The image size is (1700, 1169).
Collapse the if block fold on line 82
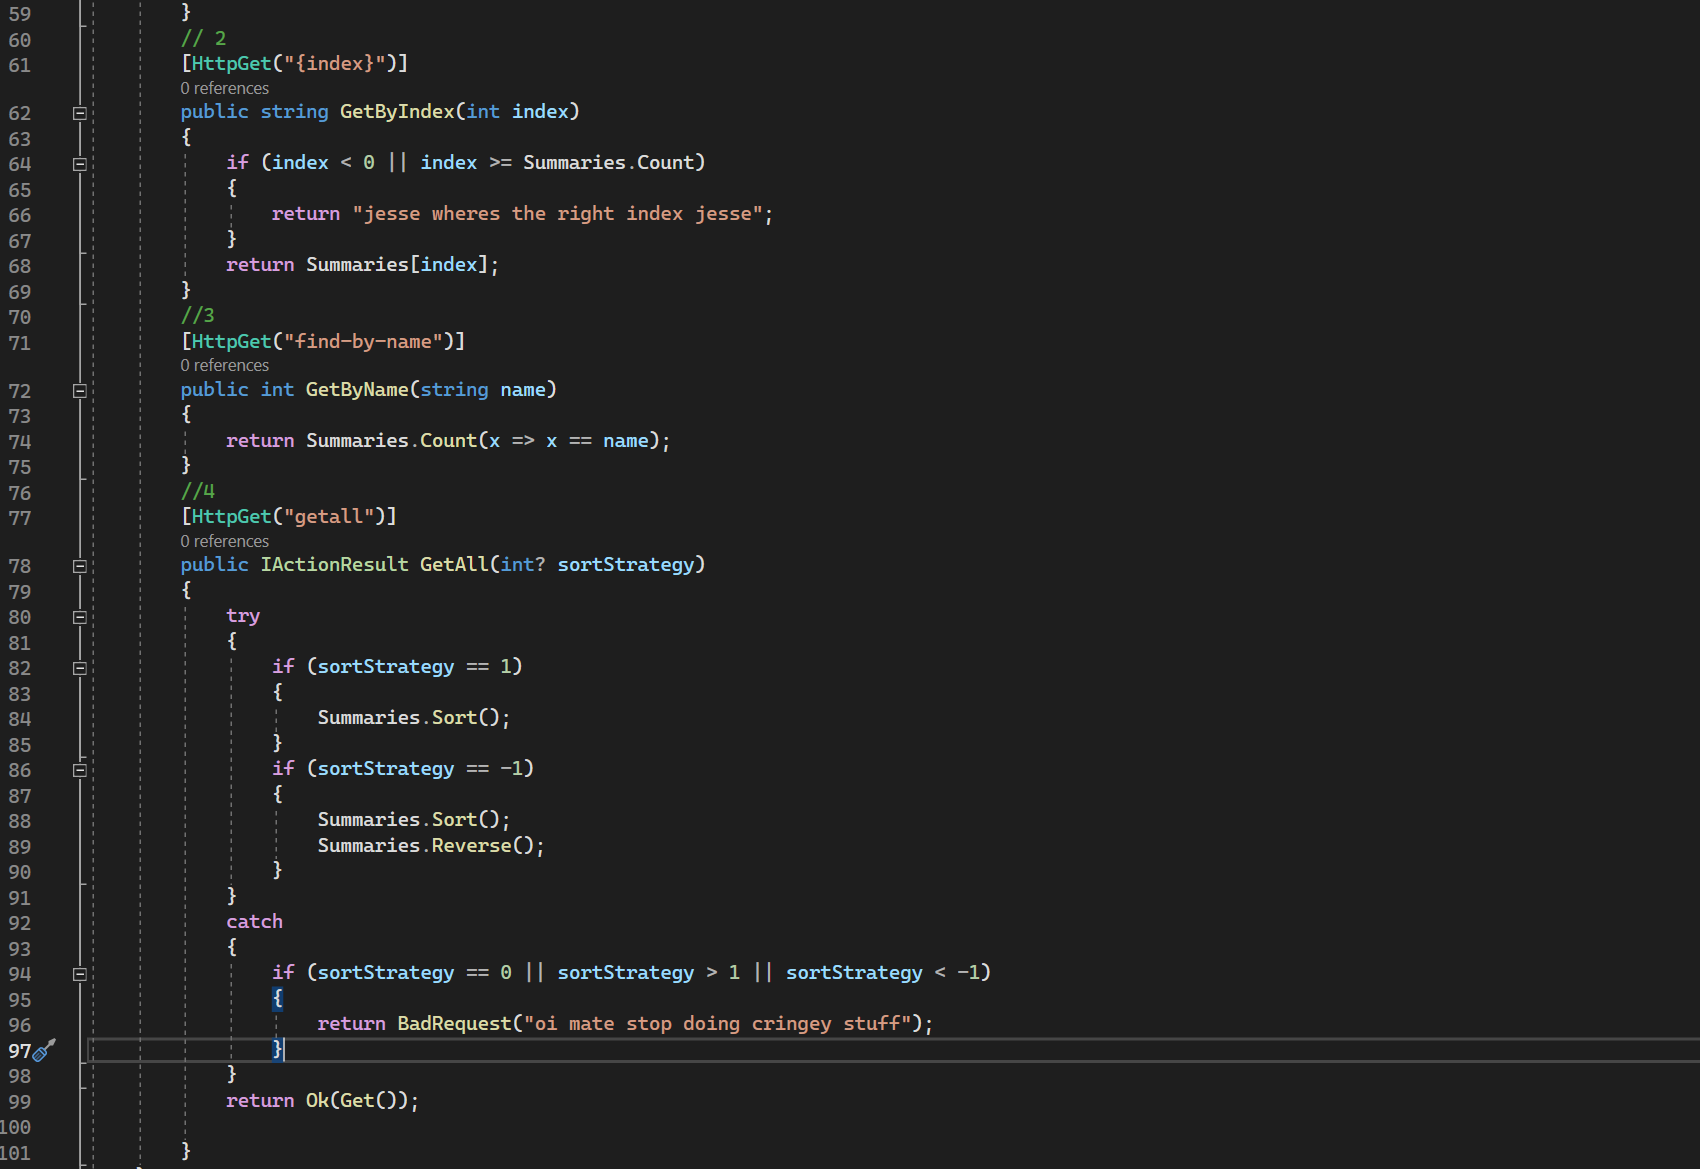click(79, 666)
